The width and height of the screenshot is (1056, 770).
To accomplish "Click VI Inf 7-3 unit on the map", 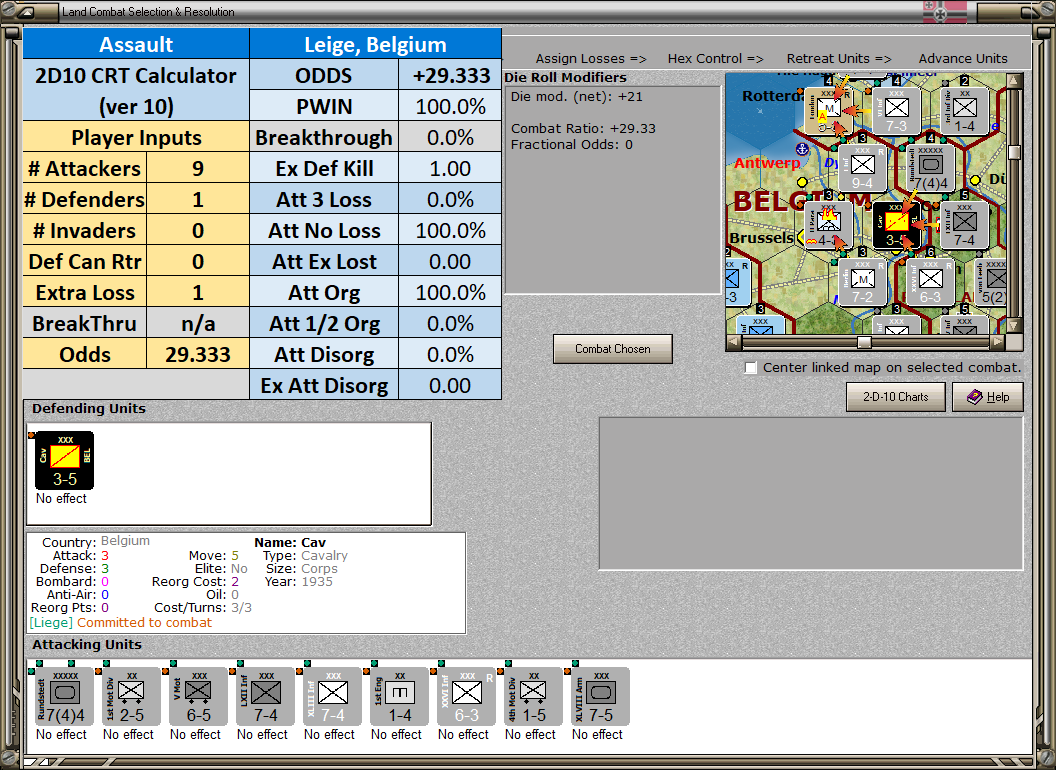I will pyautogui.click(x=896, y=111).
